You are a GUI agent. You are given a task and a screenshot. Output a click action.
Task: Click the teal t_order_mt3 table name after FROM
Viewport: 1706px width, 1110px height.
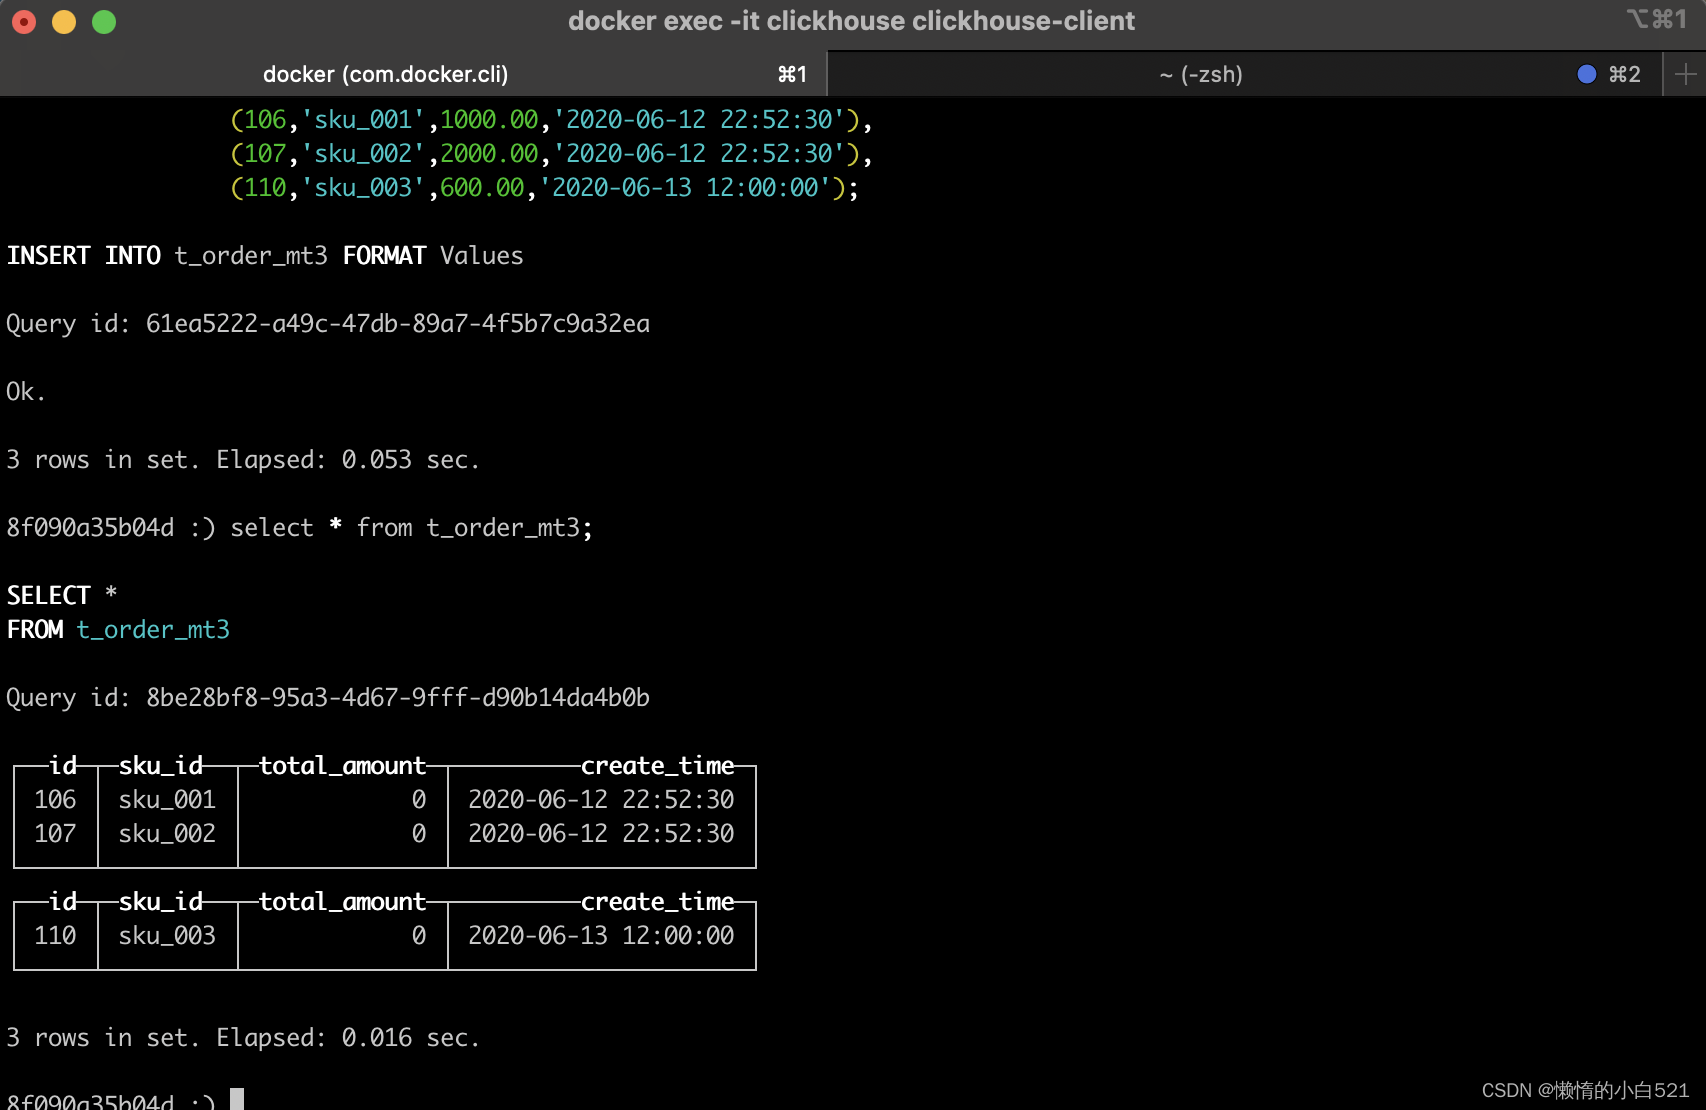153,630
